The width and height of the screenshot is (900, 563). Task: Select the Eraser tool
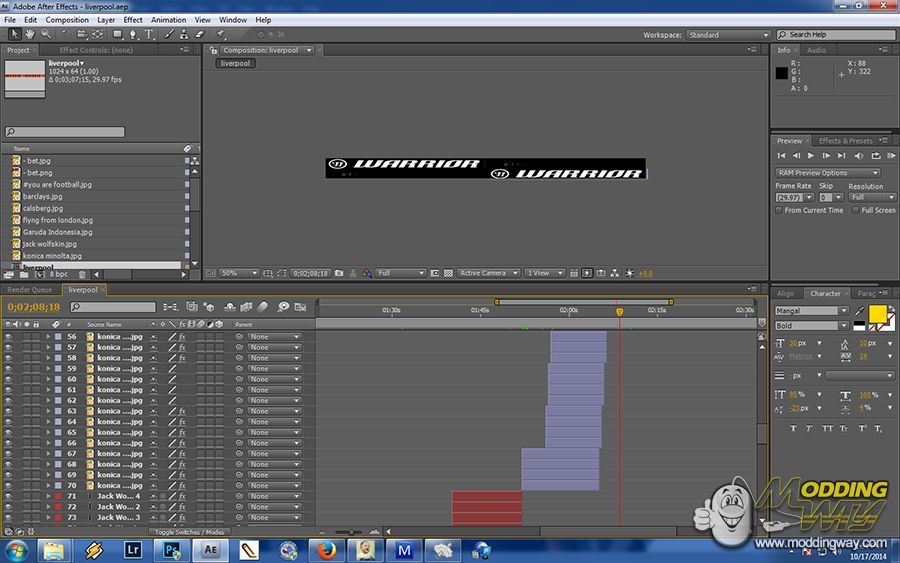pos(200,34)
